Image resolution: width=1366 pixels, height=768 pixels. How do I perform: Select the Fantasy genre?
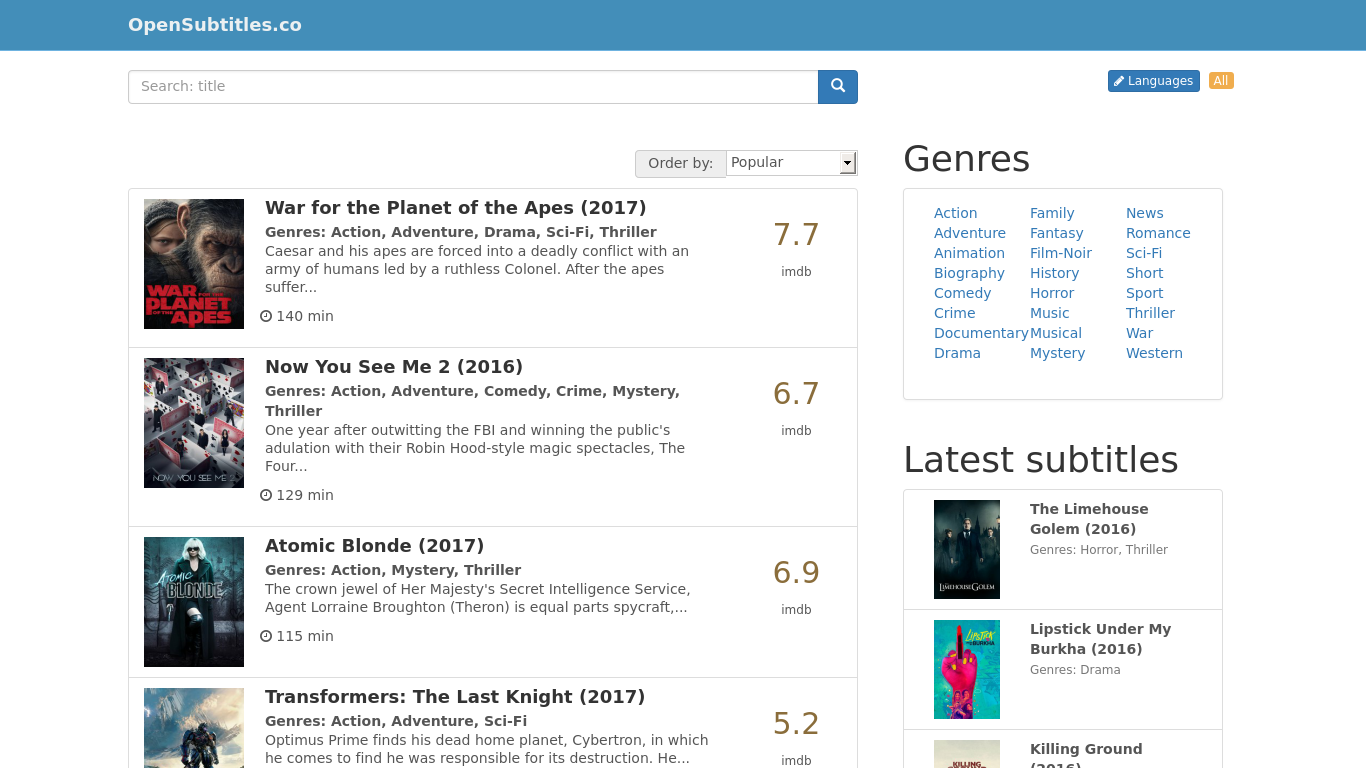pos(1056,233)
